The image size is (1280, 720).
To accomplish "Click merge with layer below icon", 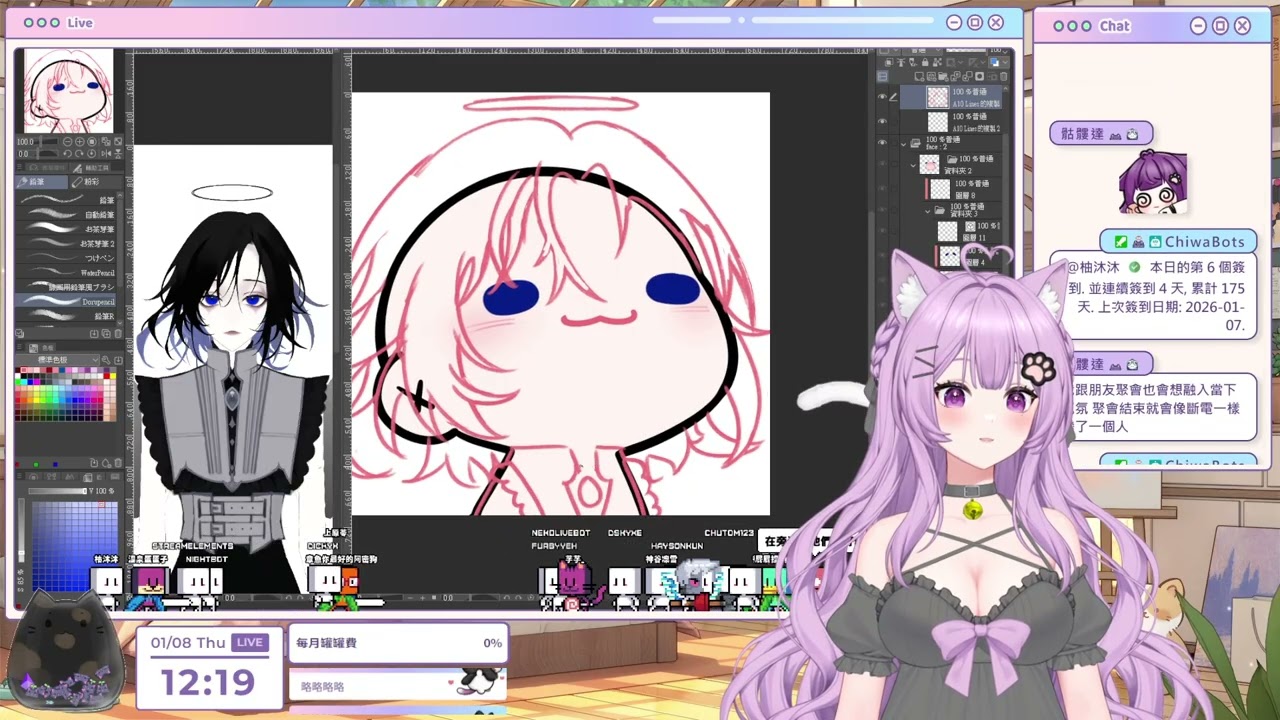I will tap(967, 76).
